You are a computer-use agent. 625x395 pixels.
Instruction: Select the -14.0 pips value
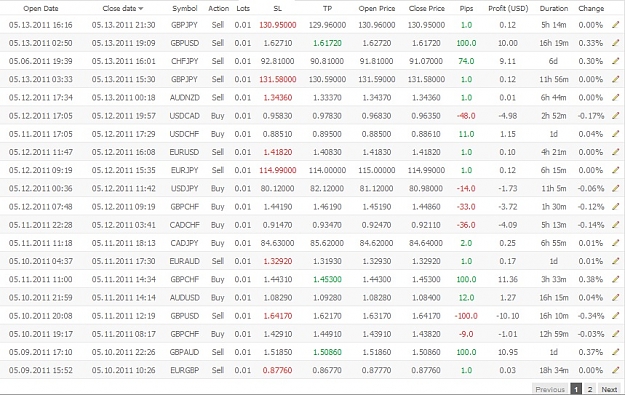click(x=466, y=188)
